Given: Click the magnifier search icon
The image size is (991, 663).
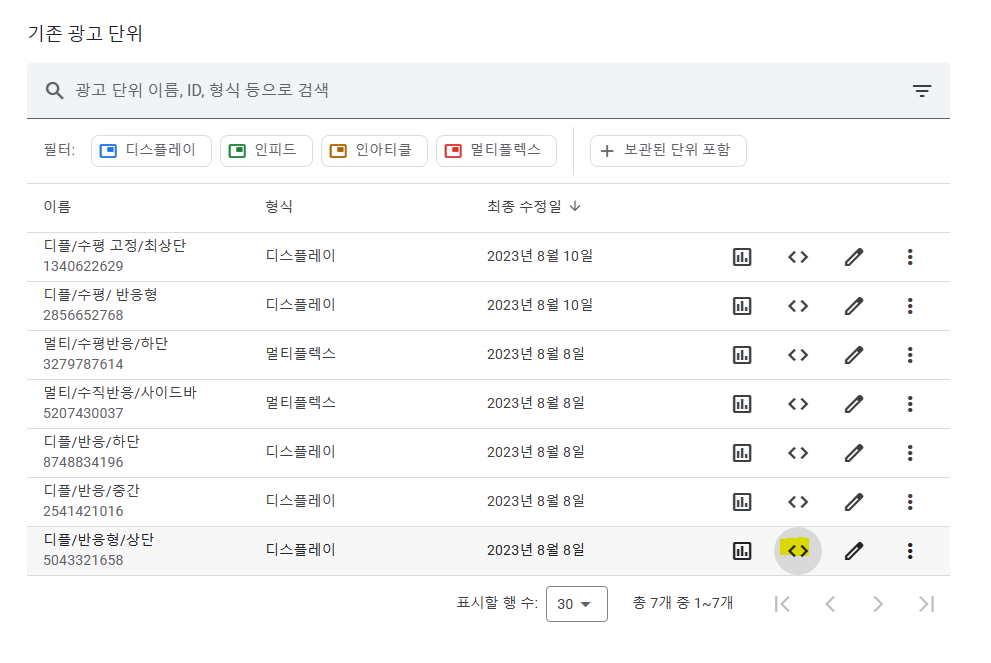Looking at the screenshot, I should (x=54, y=91).
